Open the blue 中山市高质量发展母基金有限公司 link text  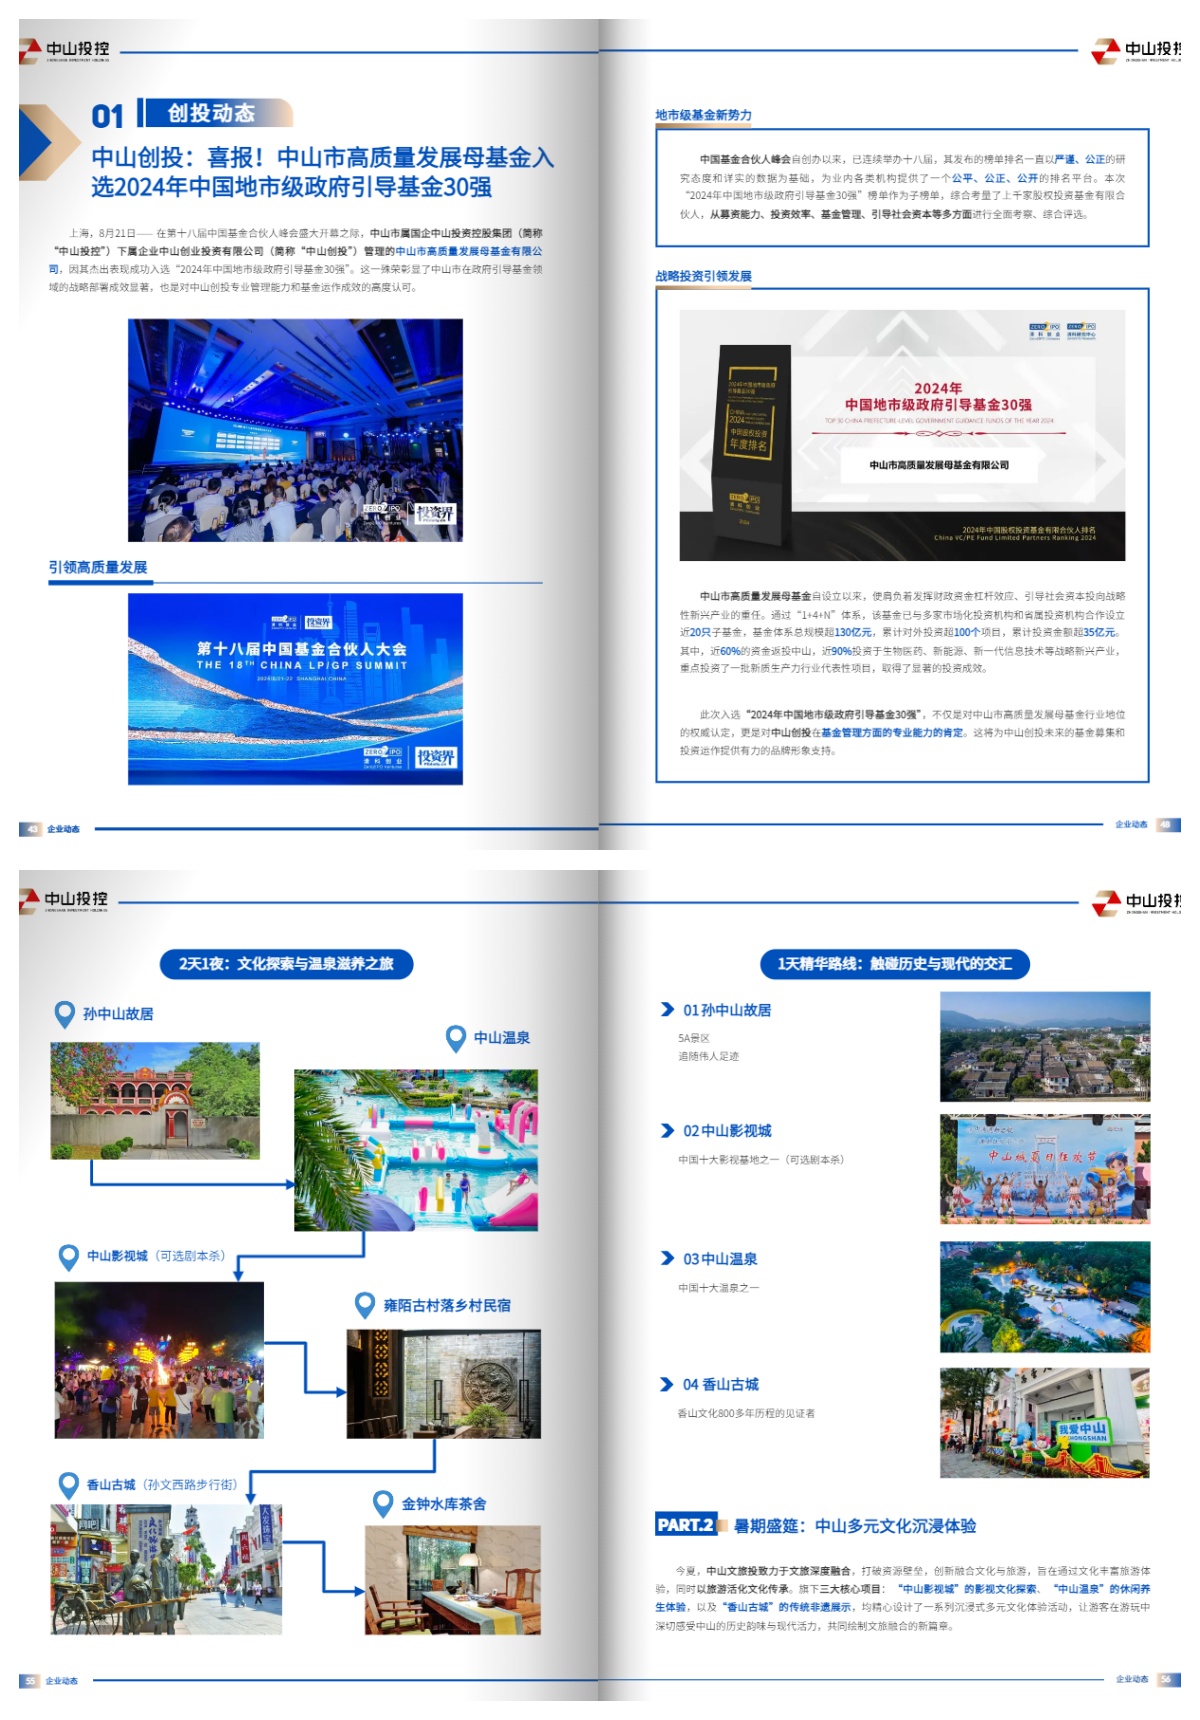click(x=468, y=252)
